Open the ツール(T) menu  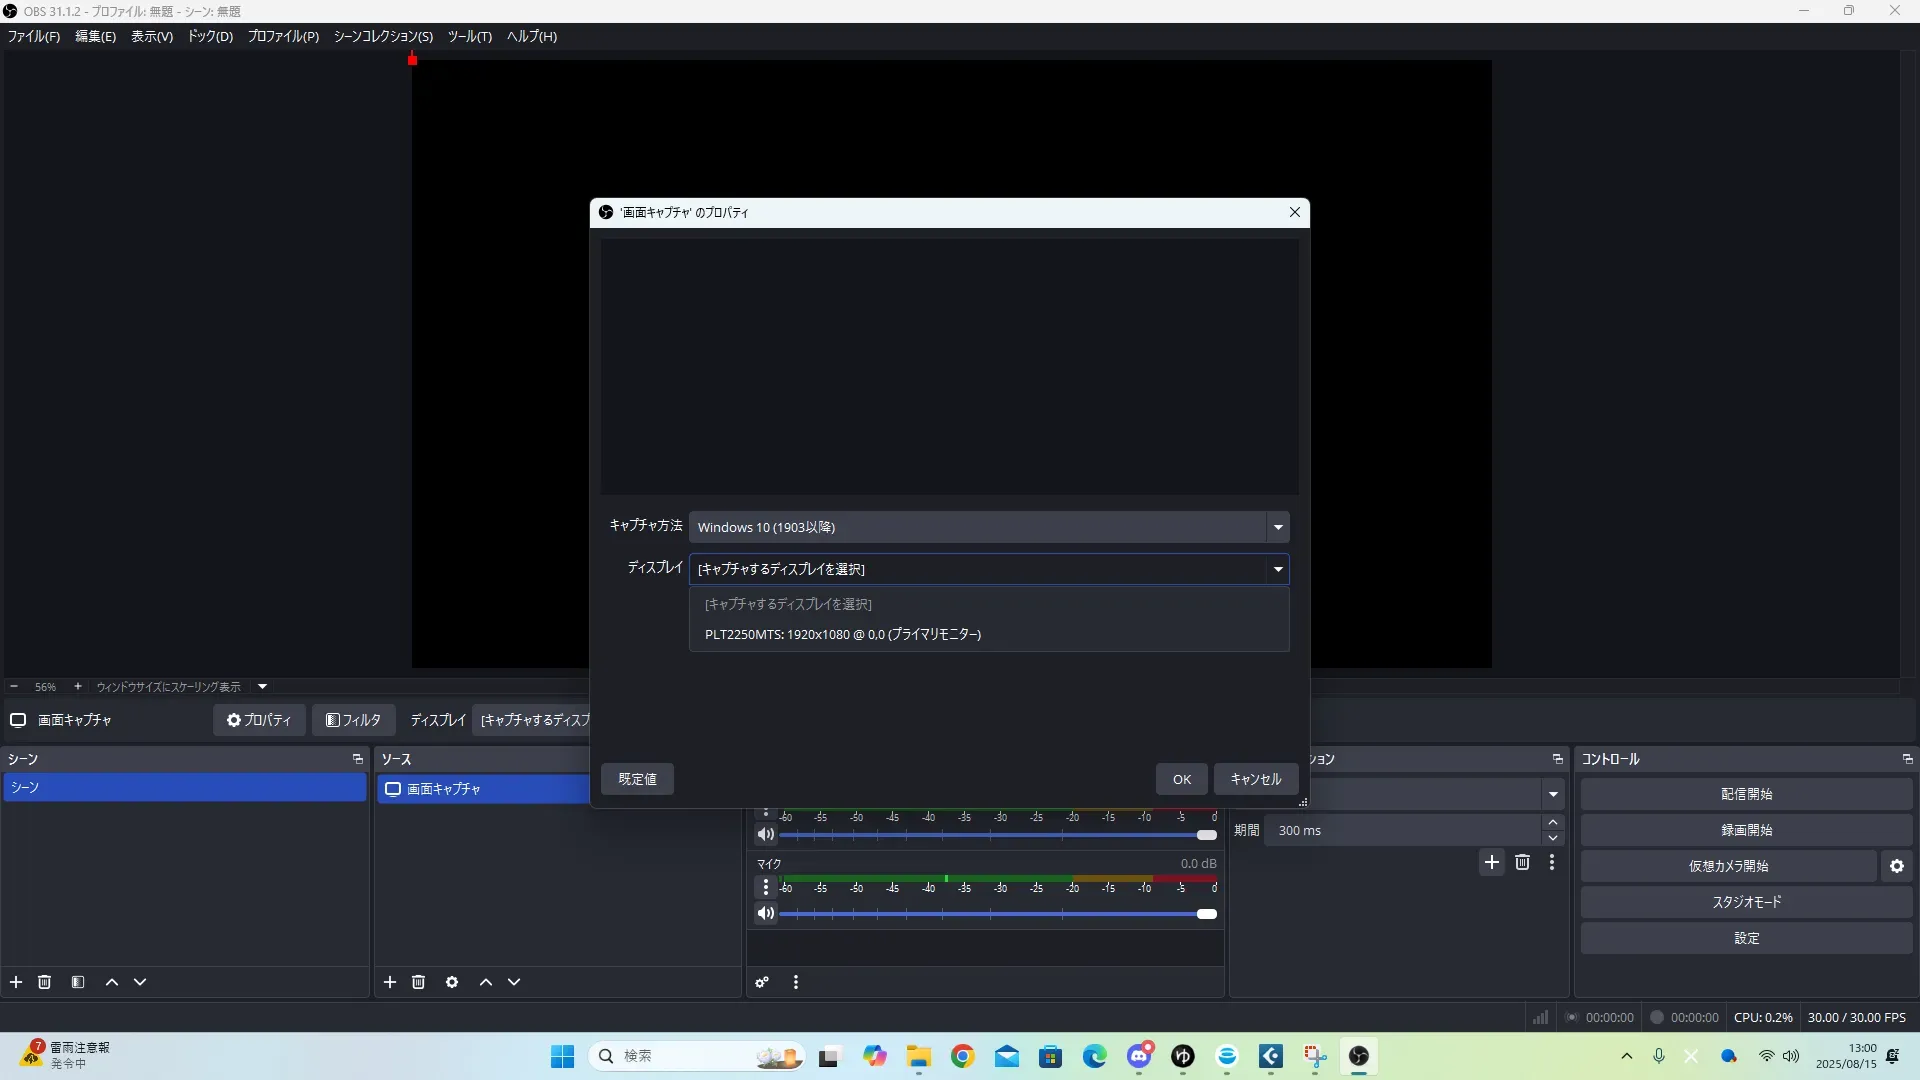point(469,36)
